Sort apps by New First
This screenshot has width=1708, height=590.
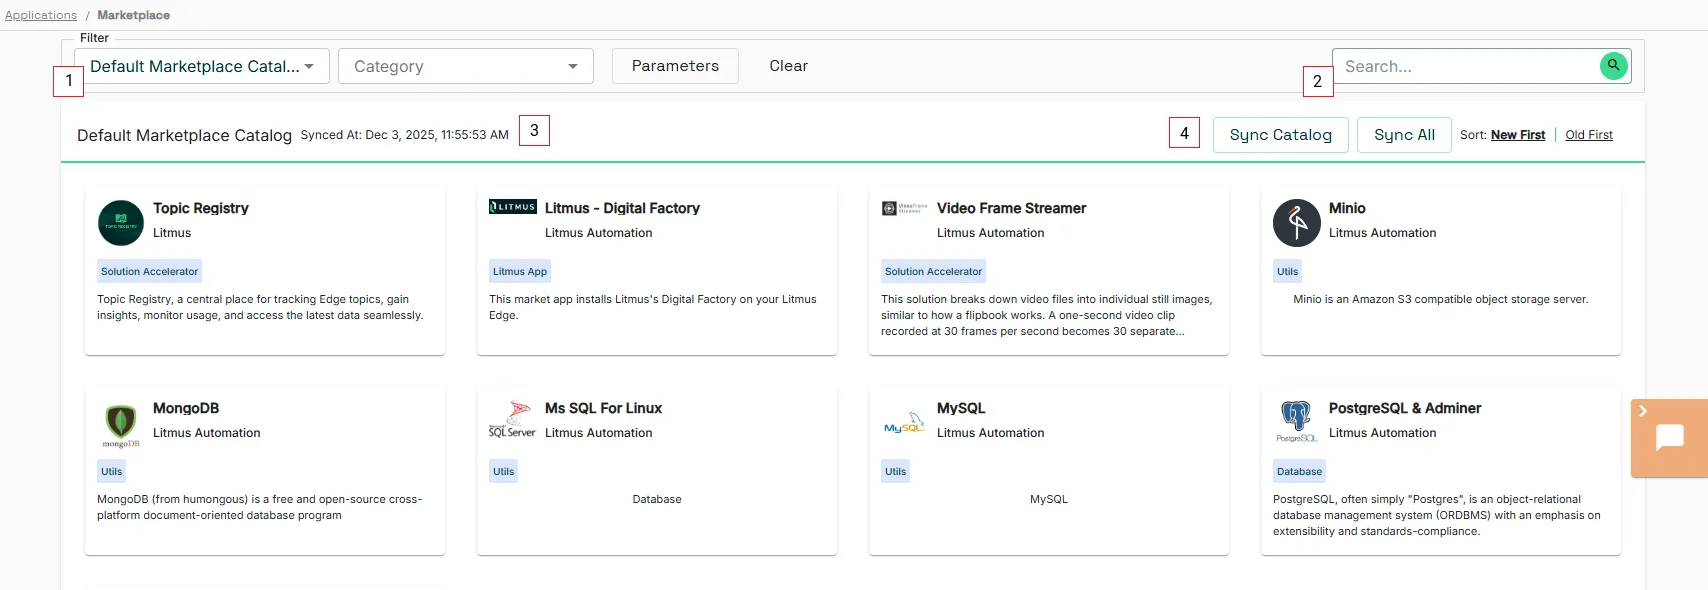1518,135
